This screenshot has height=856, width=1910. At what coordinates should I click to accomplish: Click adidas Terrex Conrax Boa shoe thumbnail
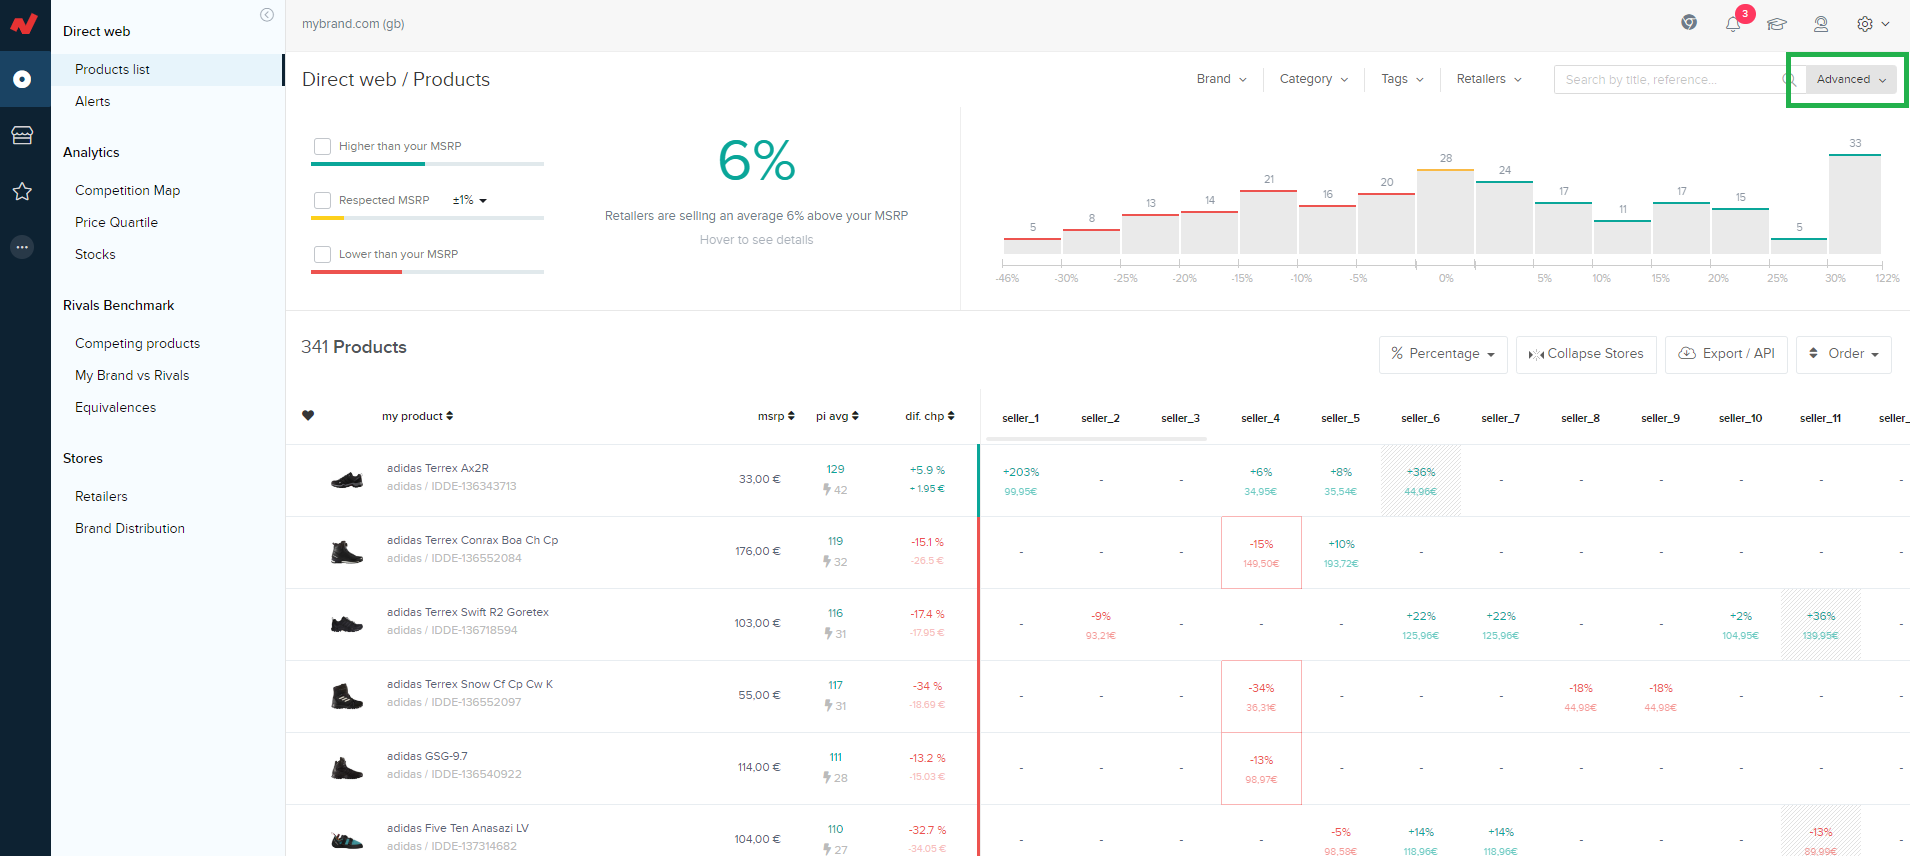(x=347, y=552)
